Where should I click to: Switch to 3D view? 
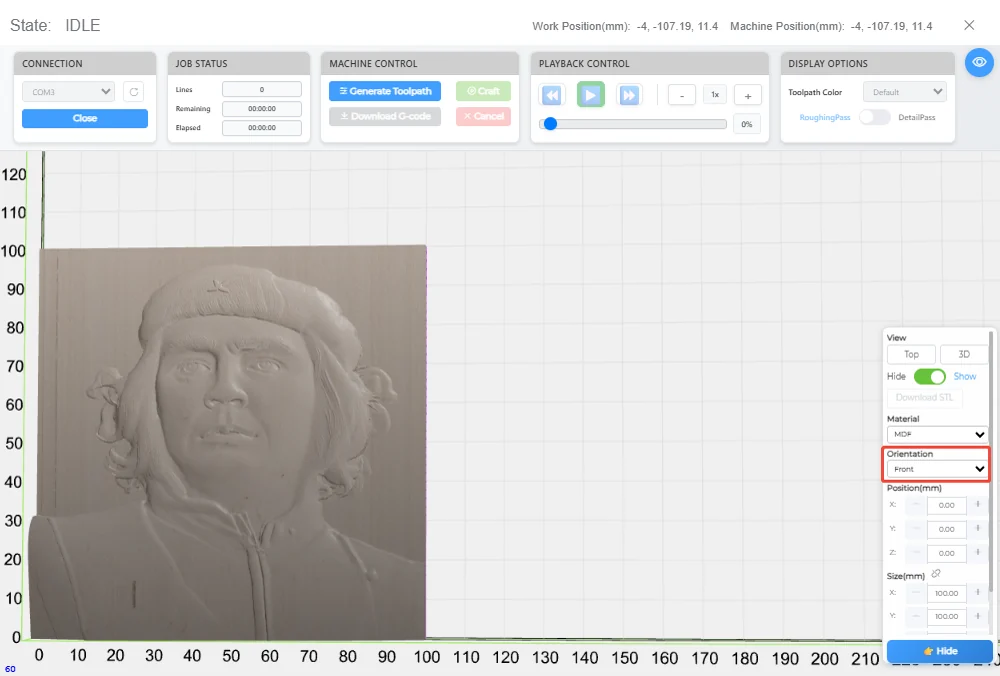point(964,354)
